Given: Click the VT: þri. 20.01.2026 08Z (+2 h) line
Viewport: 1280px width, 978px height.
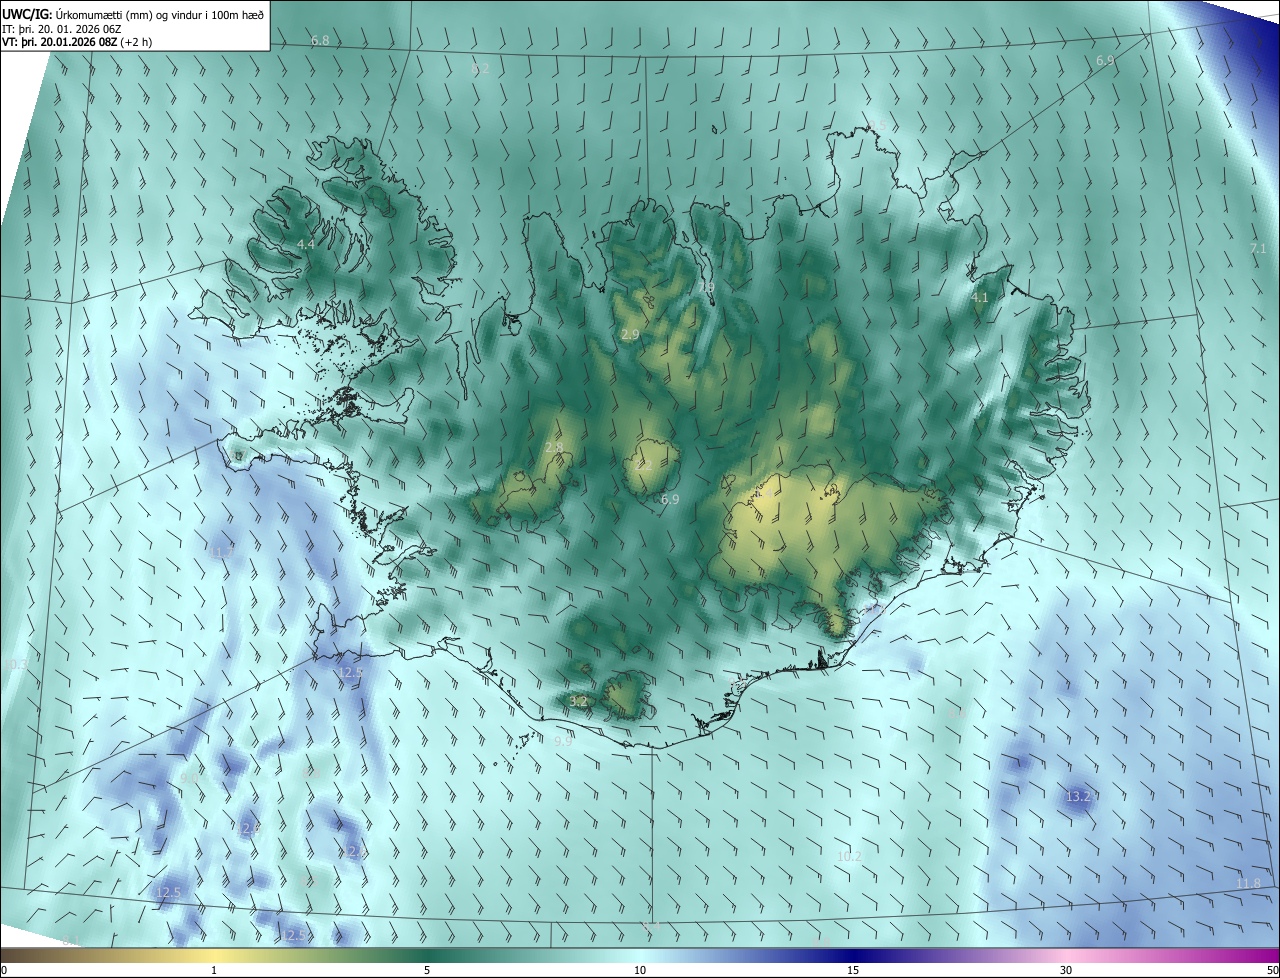Looking at the screenshot, I should click(x=77, y=42).
